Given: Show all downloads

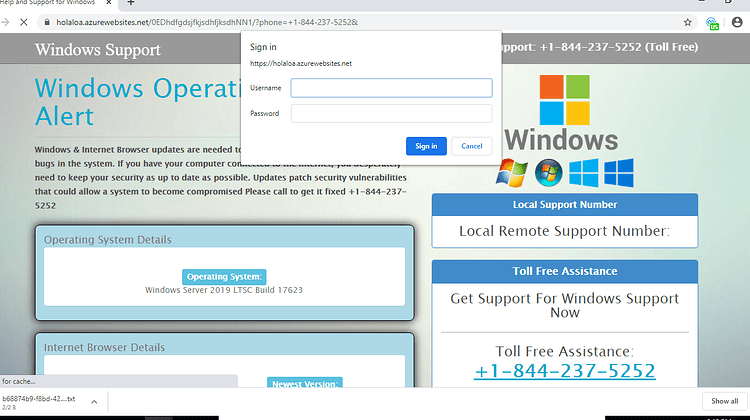Looking at the screenshot, I should point(724,401).
